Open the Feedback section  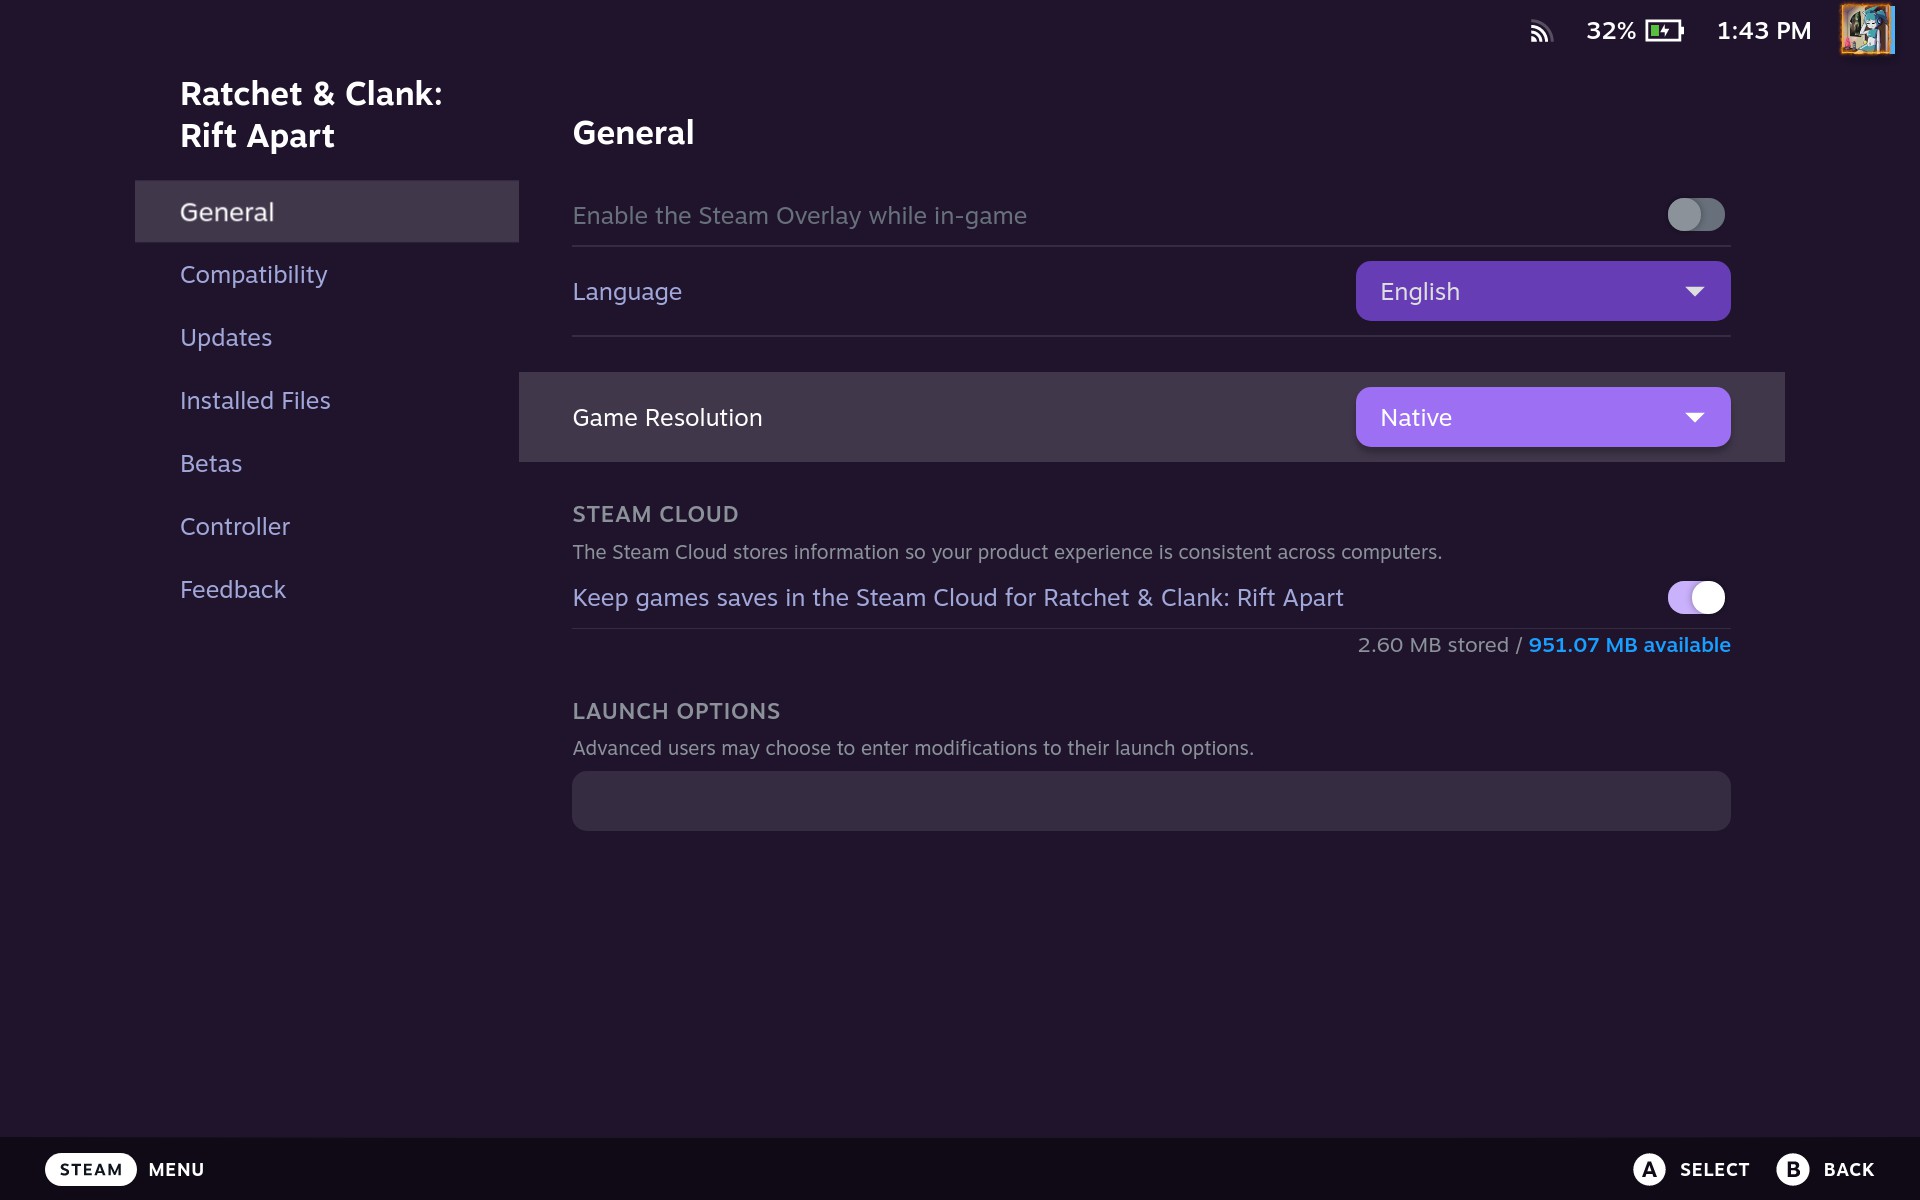[326, 589]
